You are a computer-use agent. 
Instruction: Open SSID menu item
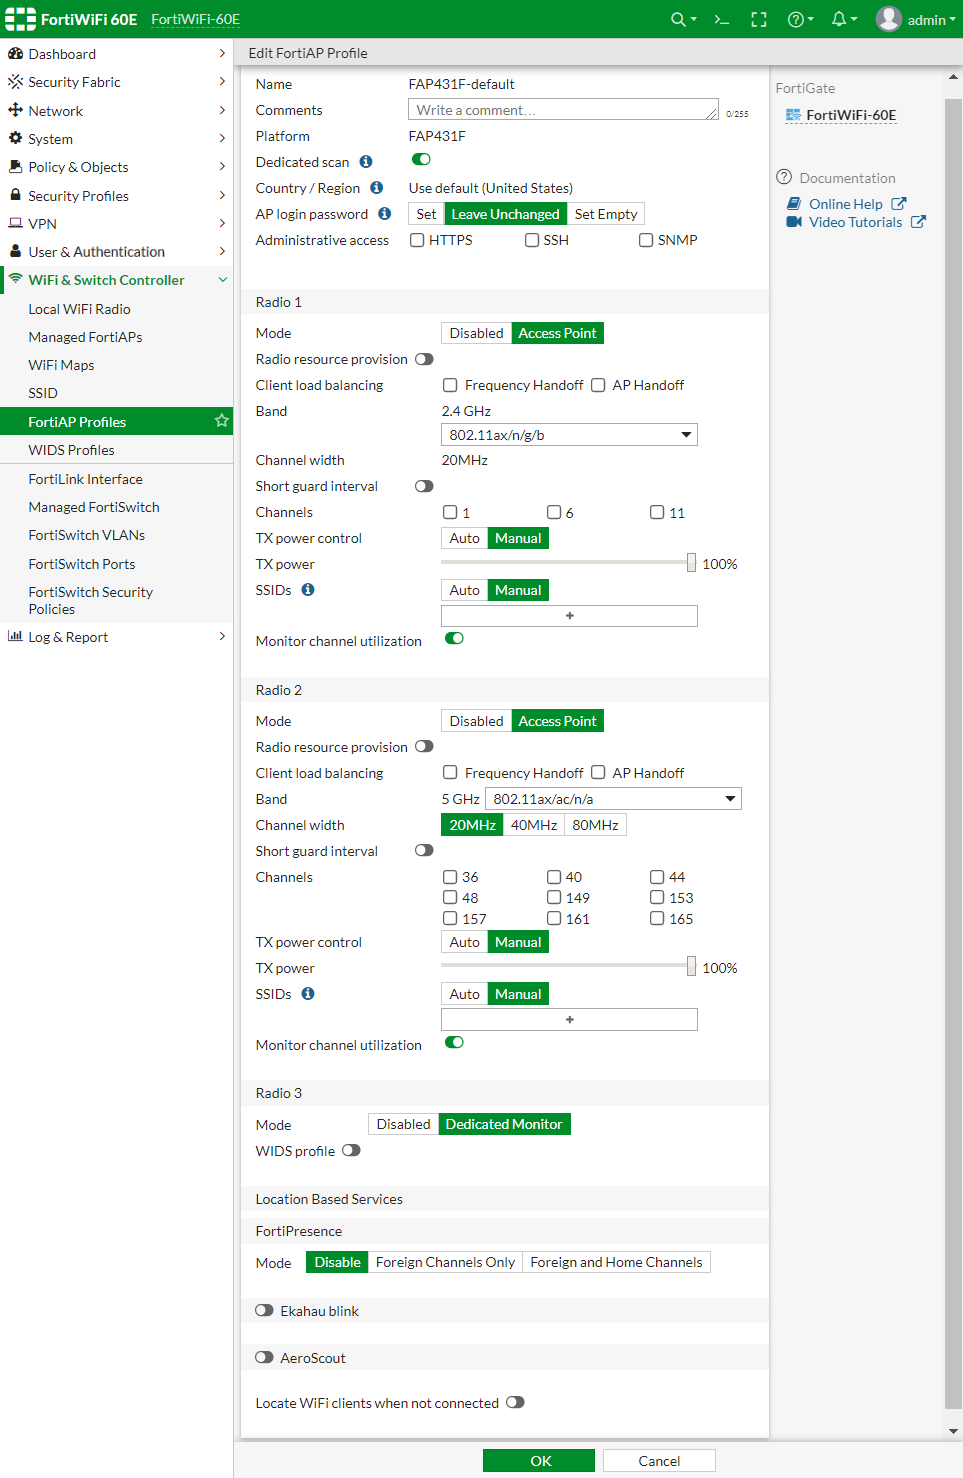point(43,393)
